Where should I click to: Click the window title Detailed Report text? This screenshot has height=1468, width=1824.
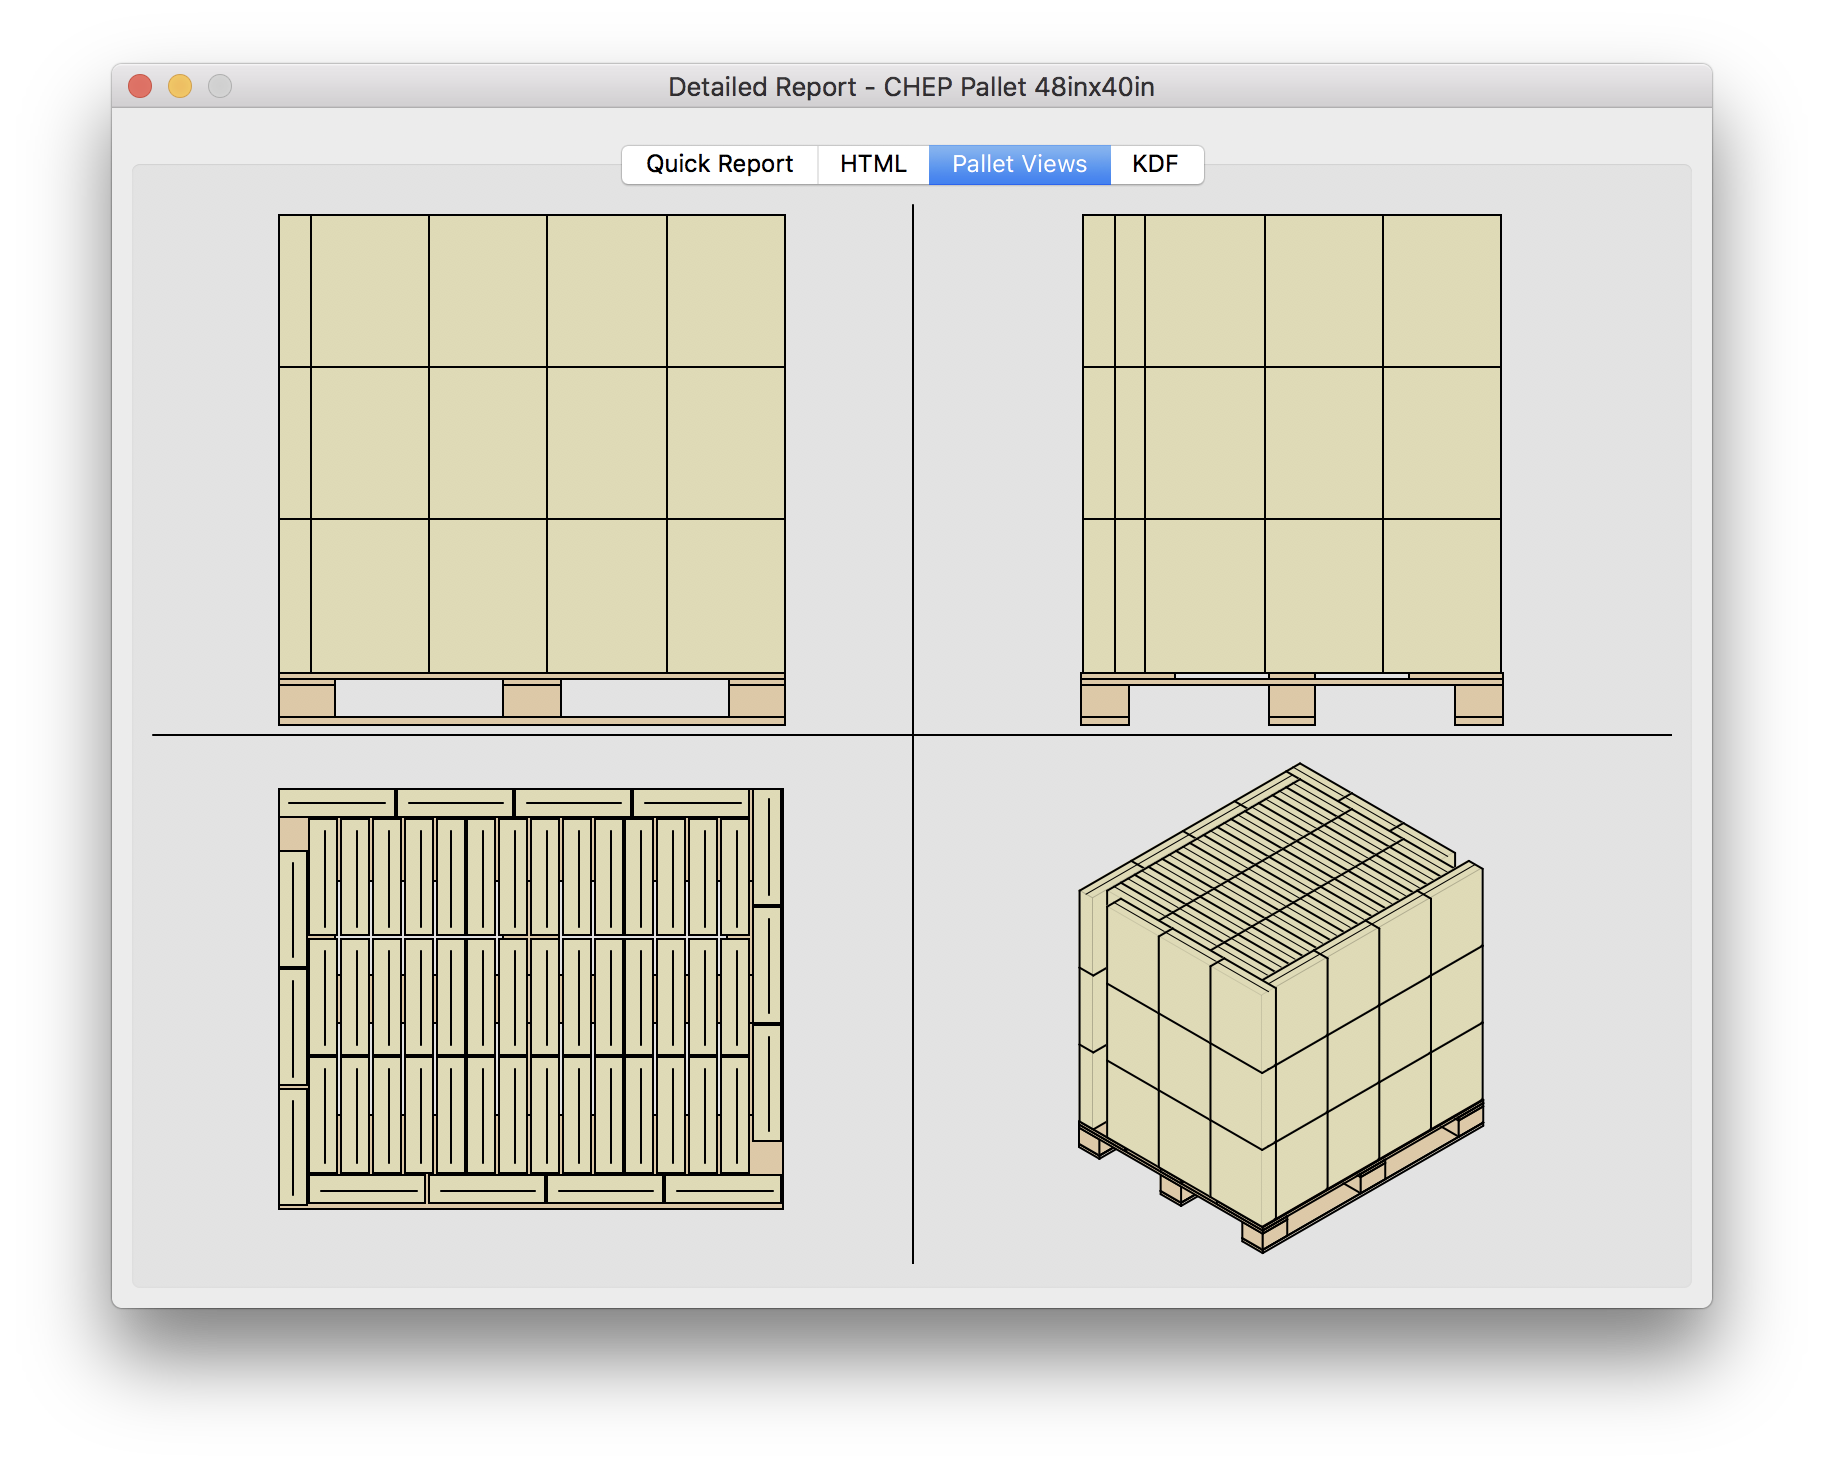click(x=911, y=87)
